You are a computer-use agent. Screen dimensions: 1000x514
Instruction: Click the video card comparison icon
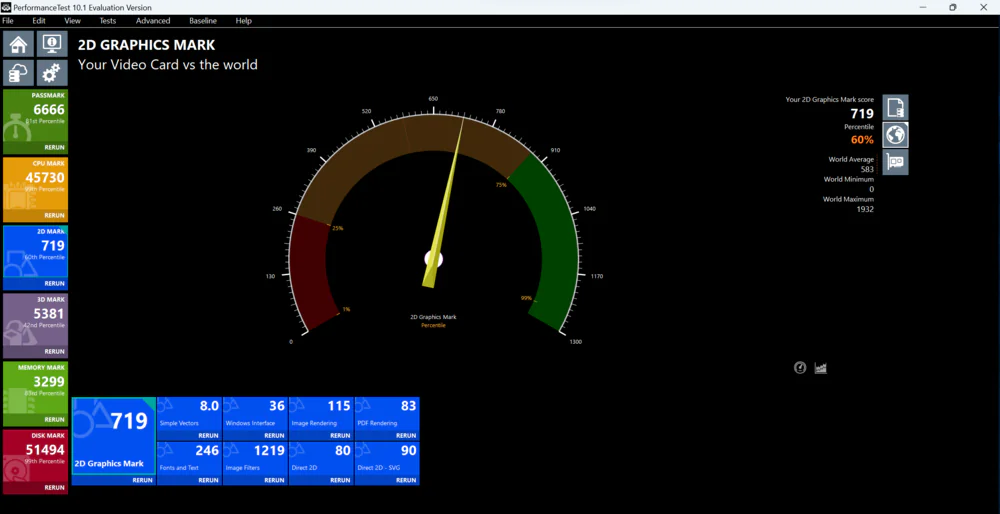895,162
